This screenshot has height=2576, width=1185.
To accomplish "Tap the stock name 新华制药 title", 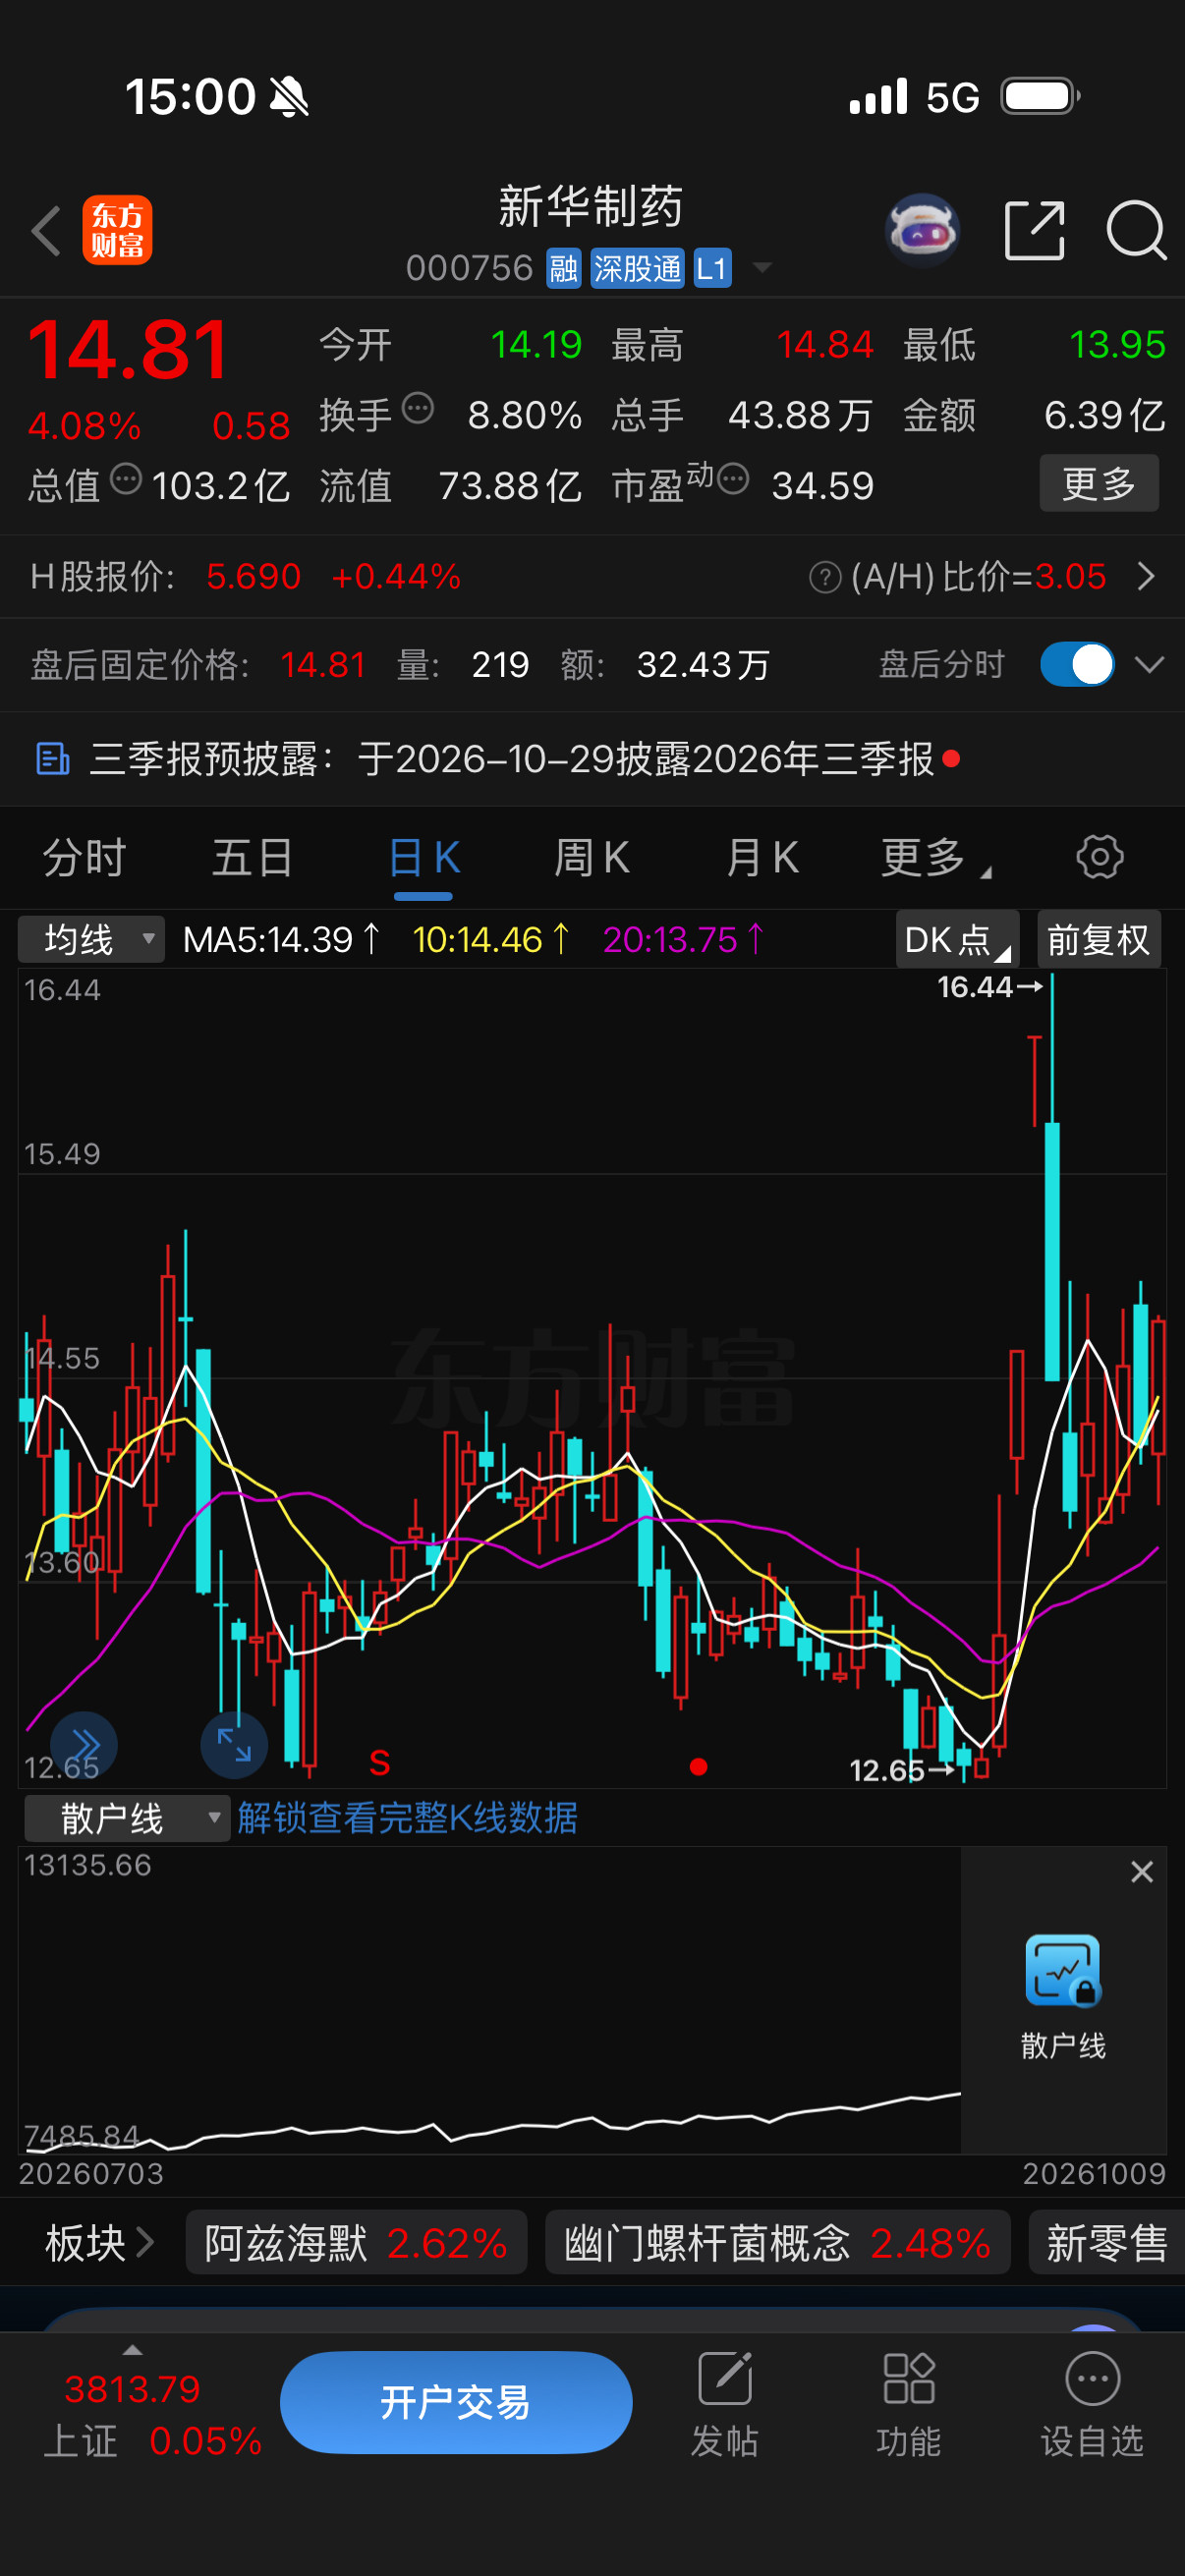I will [591, 207].
